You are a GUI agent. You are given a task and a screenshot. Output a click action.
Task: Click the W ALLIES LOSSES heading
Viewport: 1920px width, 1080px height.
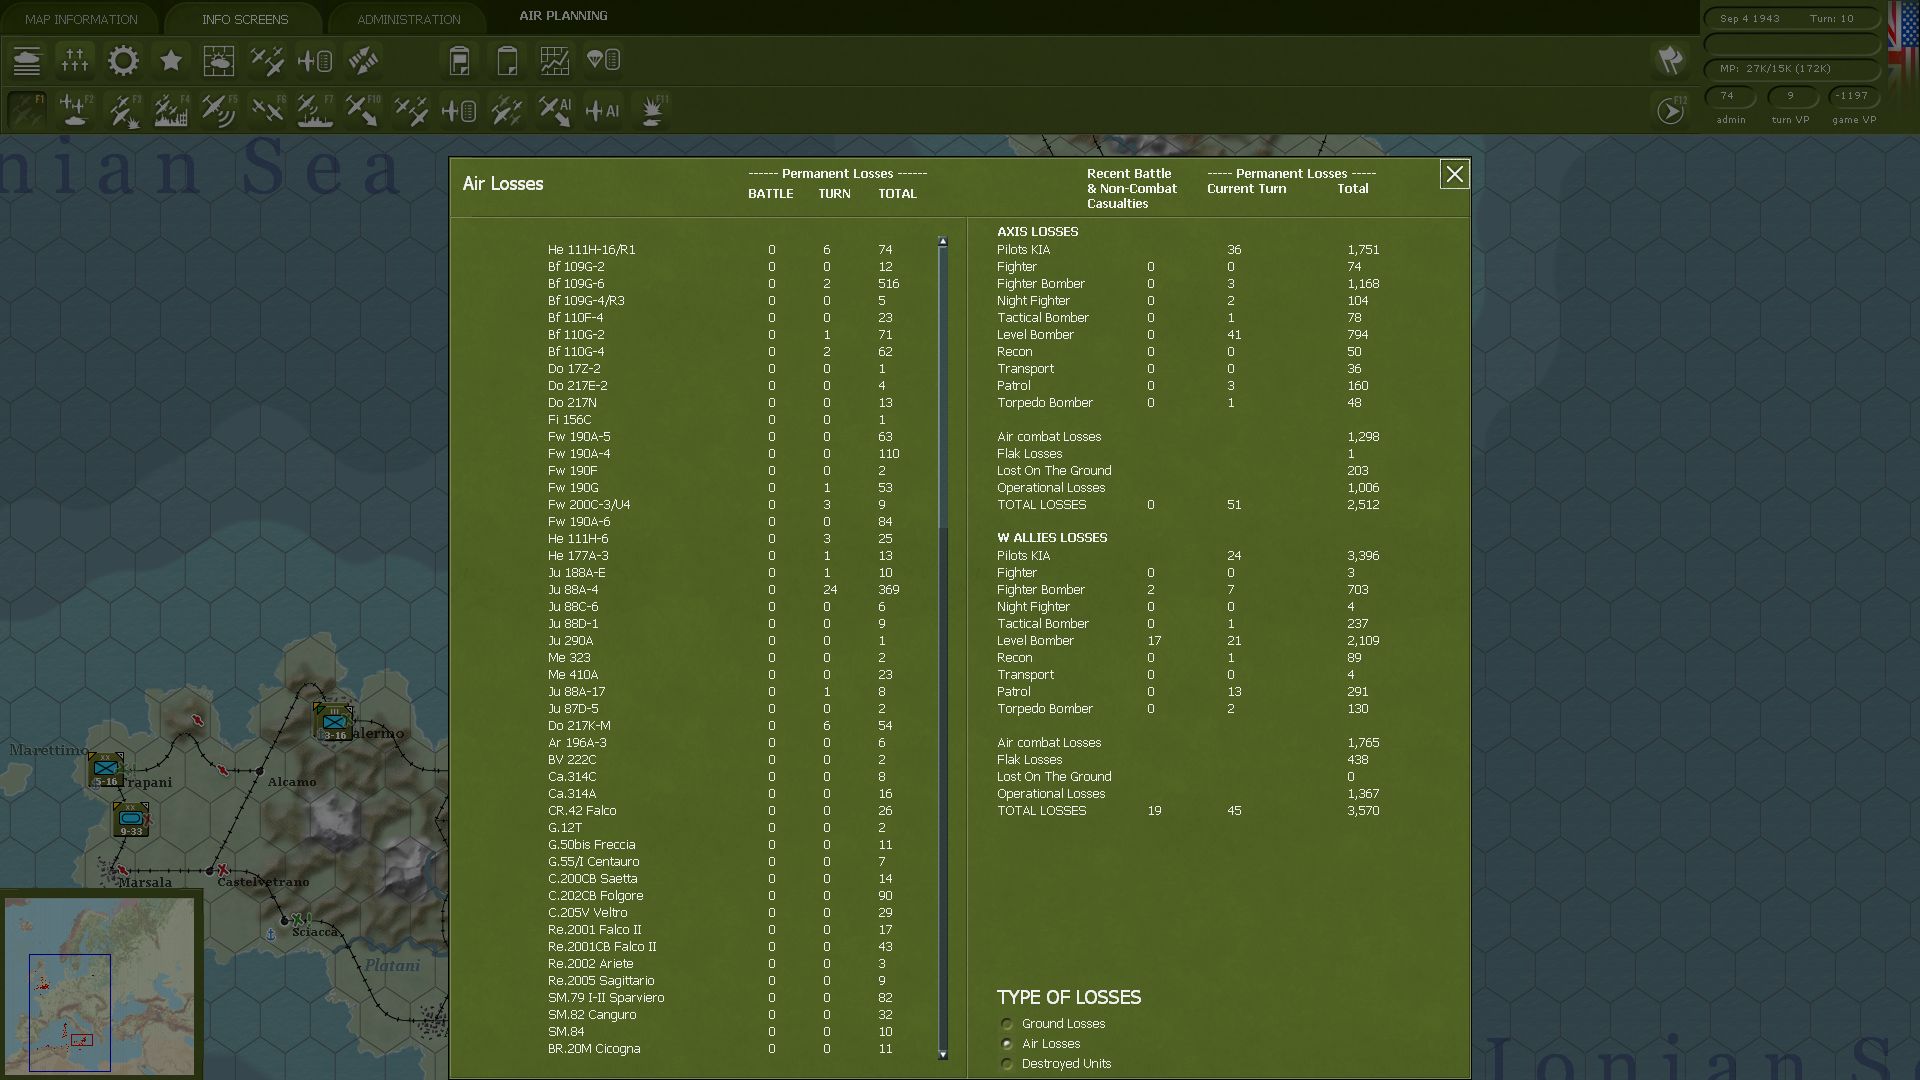click(1052, 538)
